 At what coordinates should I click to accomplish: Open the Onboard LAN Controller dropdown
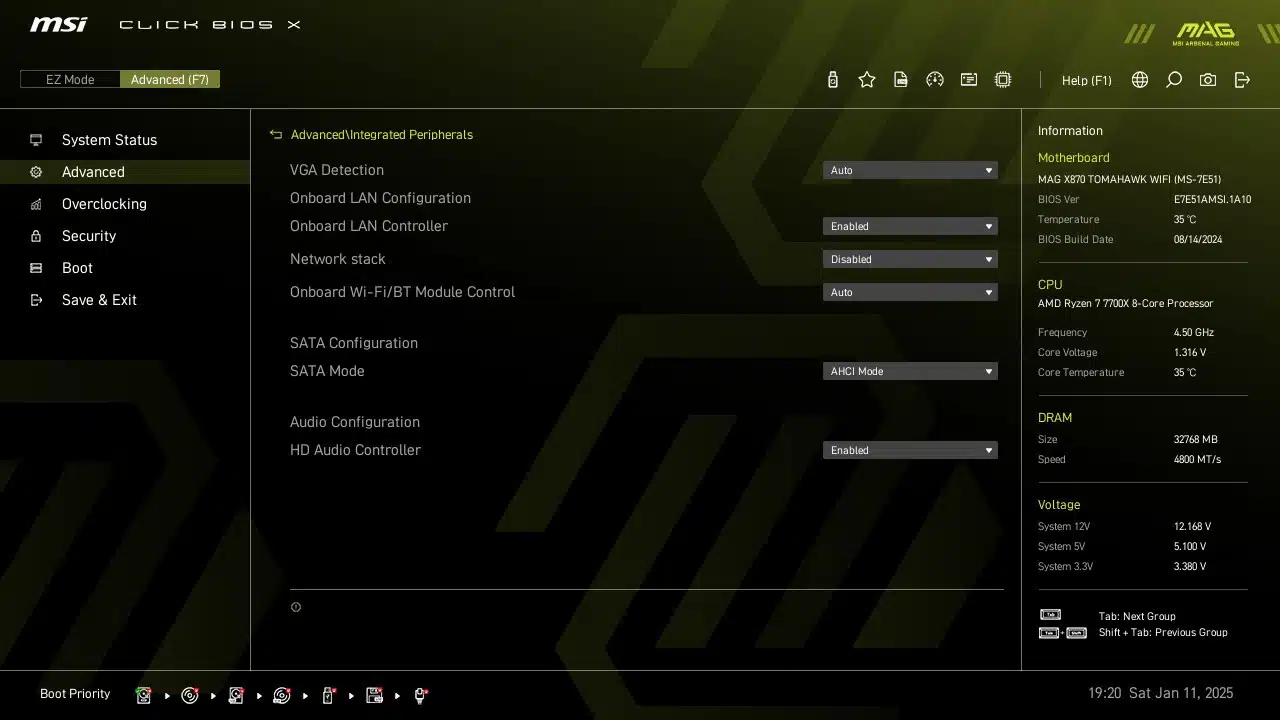[910, 226]
